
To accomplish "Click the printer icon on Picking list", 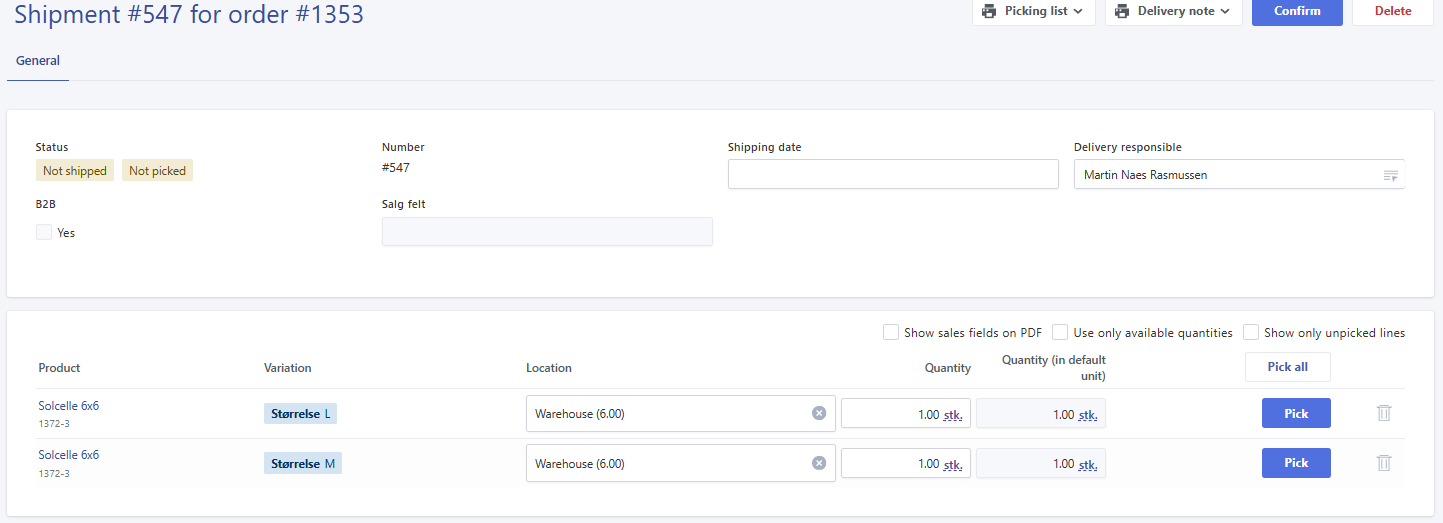I will click(x=989, y=12).
